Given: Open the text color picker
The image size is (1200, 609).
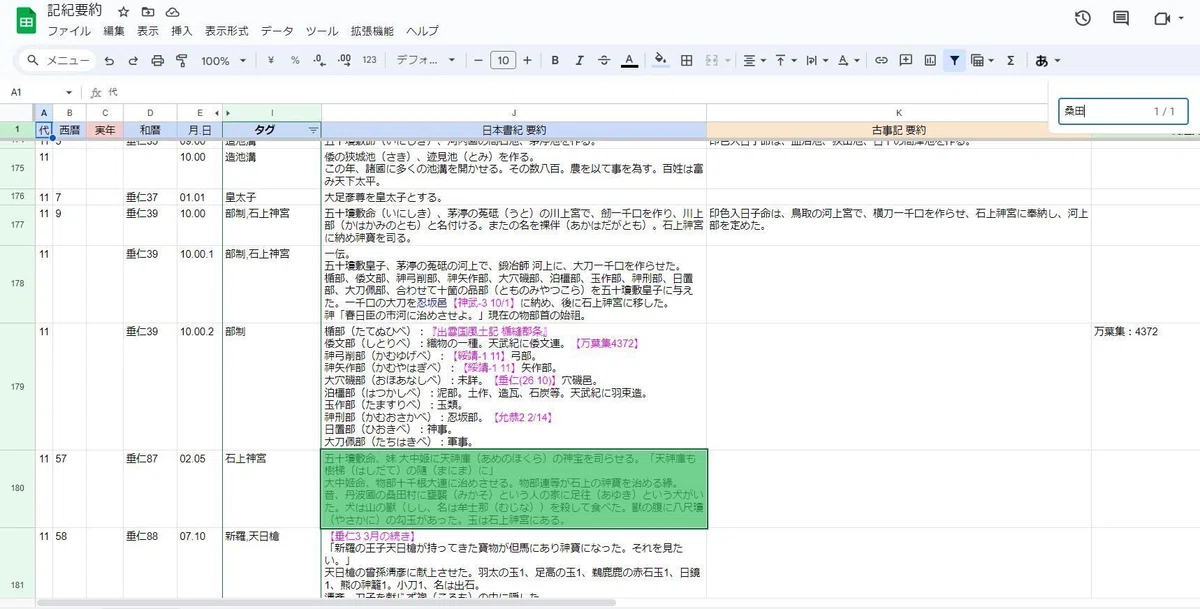Looking at the screenshot, I should [x=629, y=61].
